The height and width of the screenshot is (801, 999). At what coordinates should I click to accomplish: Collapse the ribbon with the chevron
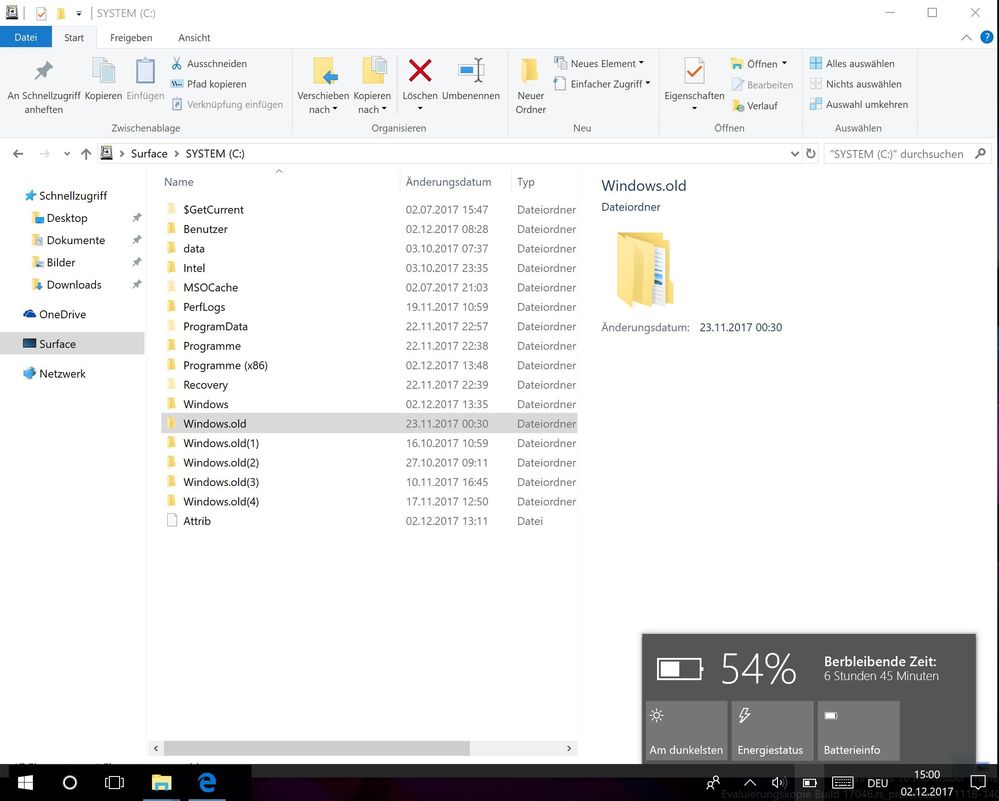click(x=967, y=38)
